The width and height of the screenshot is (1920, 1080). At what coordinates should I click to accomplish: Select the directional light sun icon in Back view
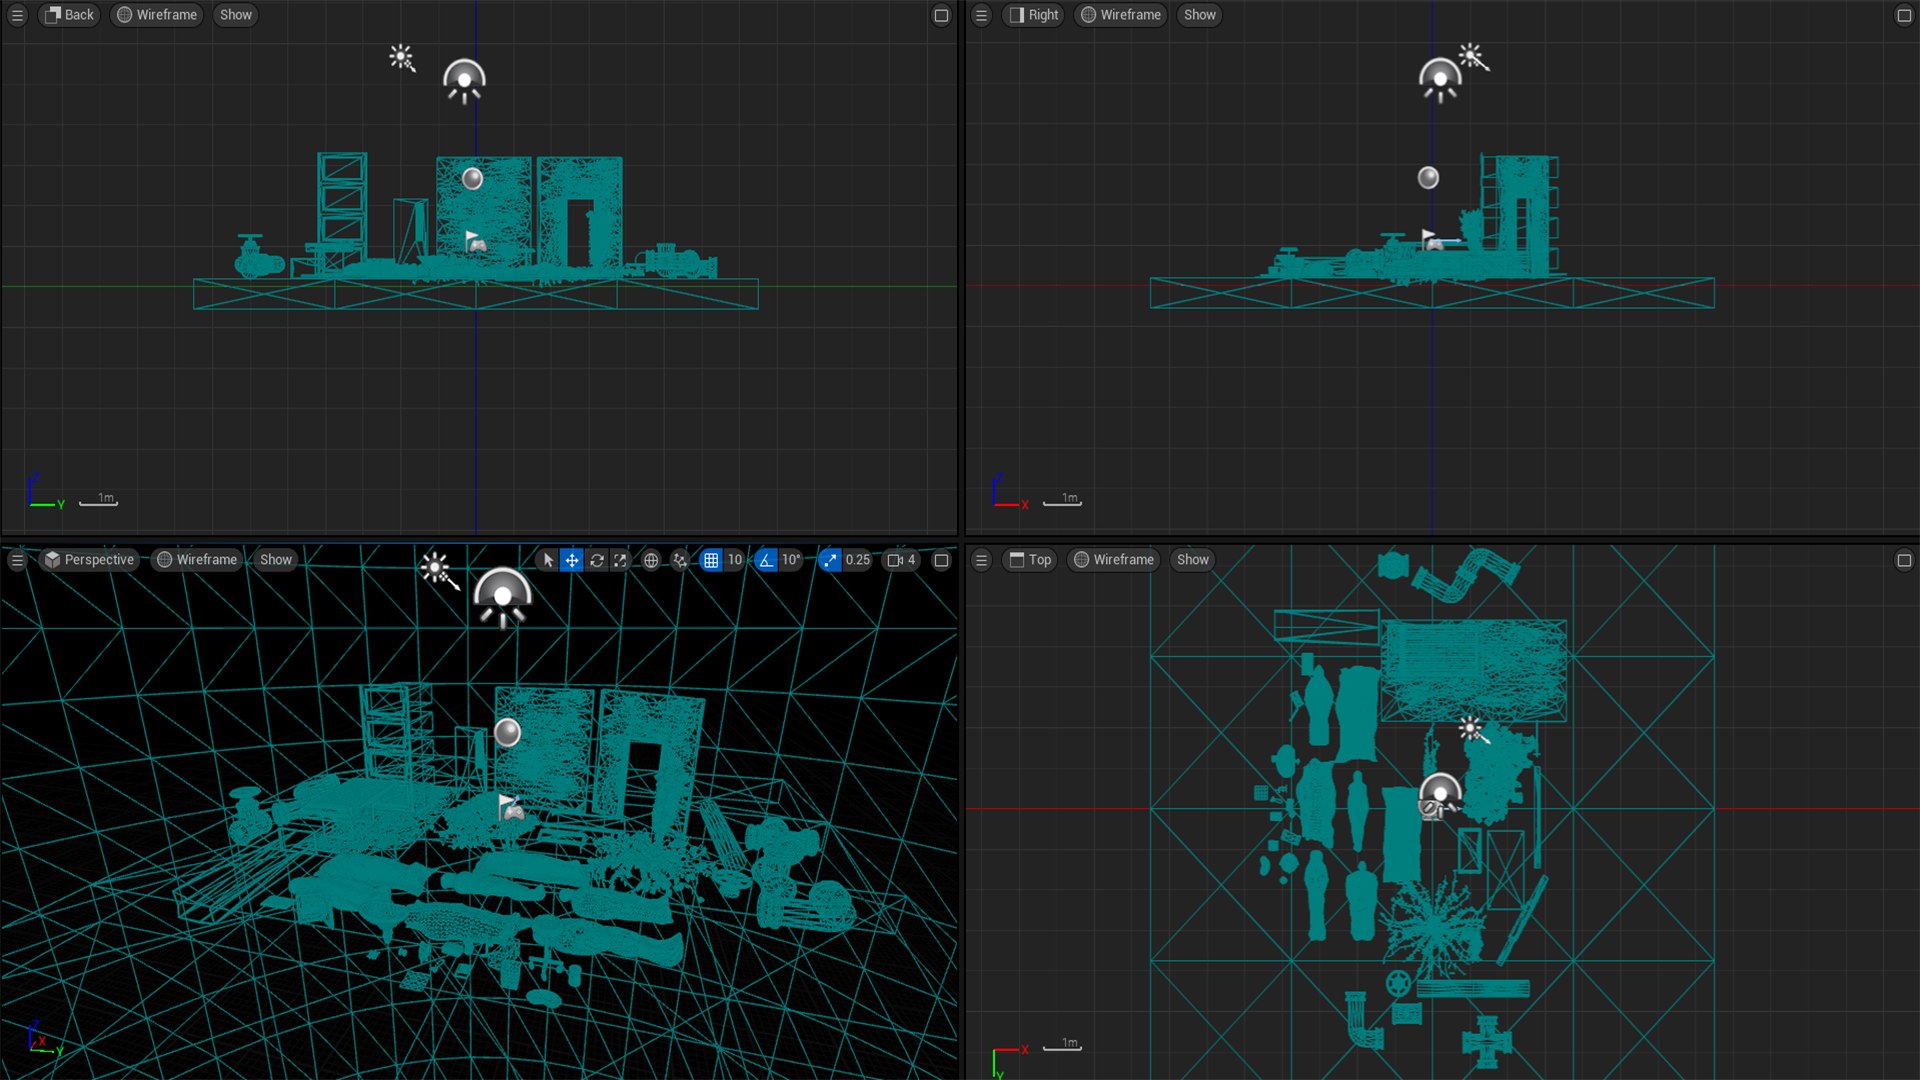(x=402, y=58)
